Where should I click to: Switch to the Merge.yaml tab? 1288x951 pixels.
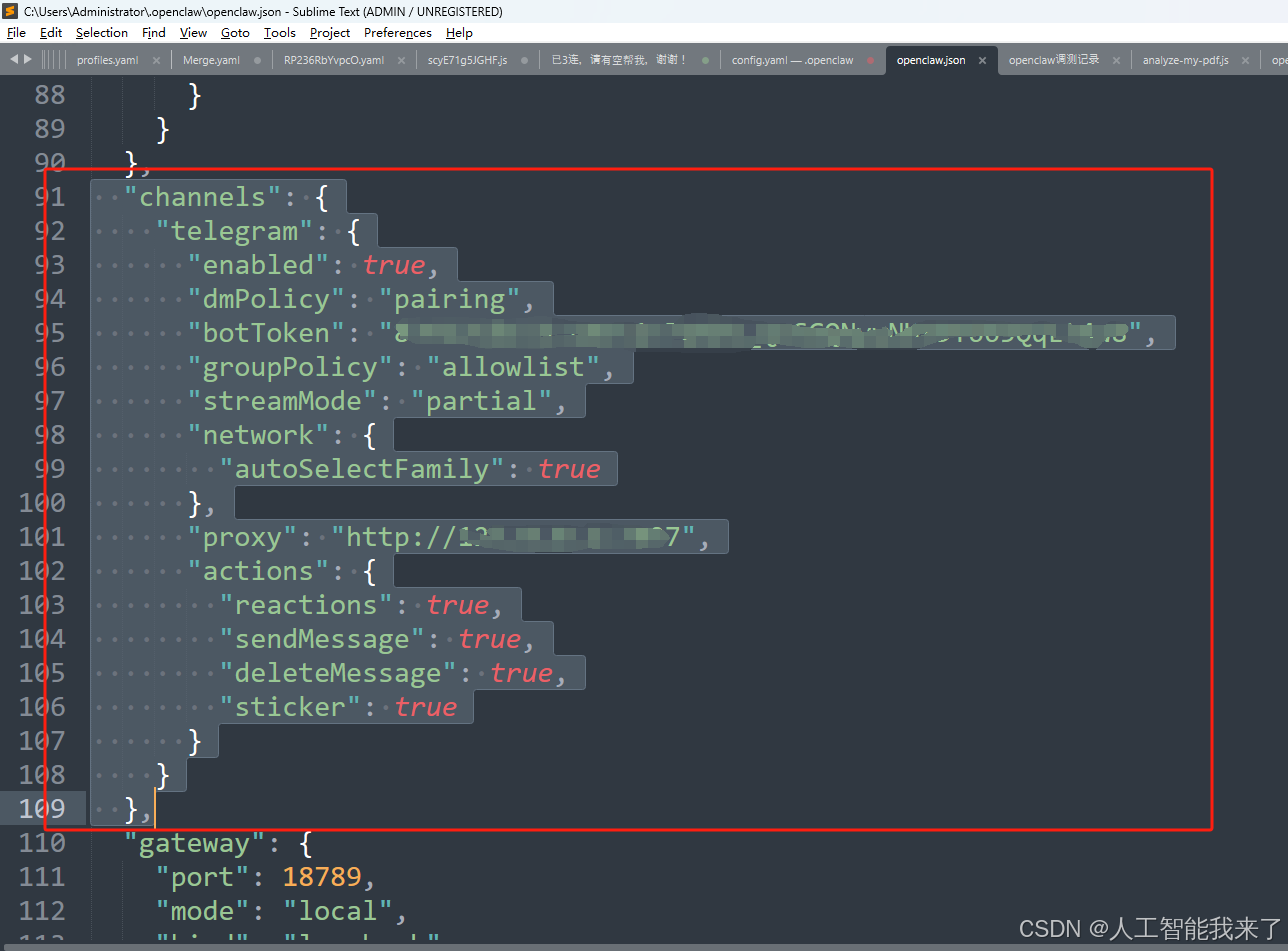coord(211,60)
